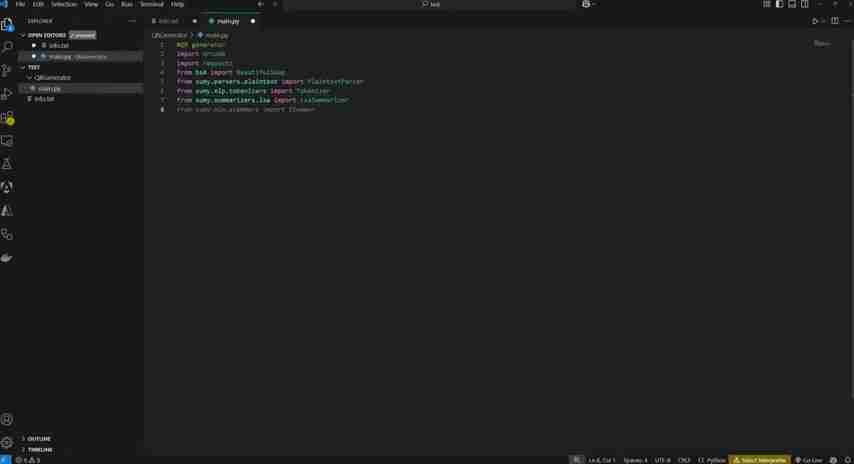The width and height of the screenshot is (854, 464).
Task: Click the Select Interpreter warning
Action: pyautogui.click(x=760, y=460)
